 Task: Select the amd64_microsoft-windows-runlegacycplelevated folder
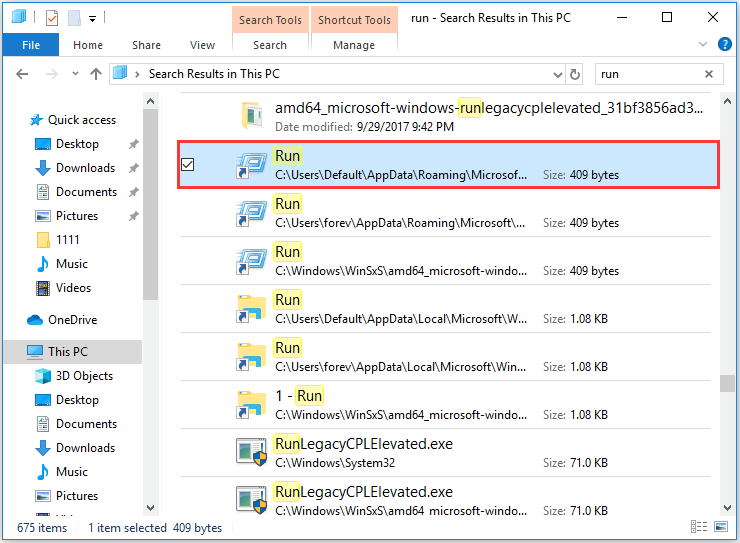(446, 117)
